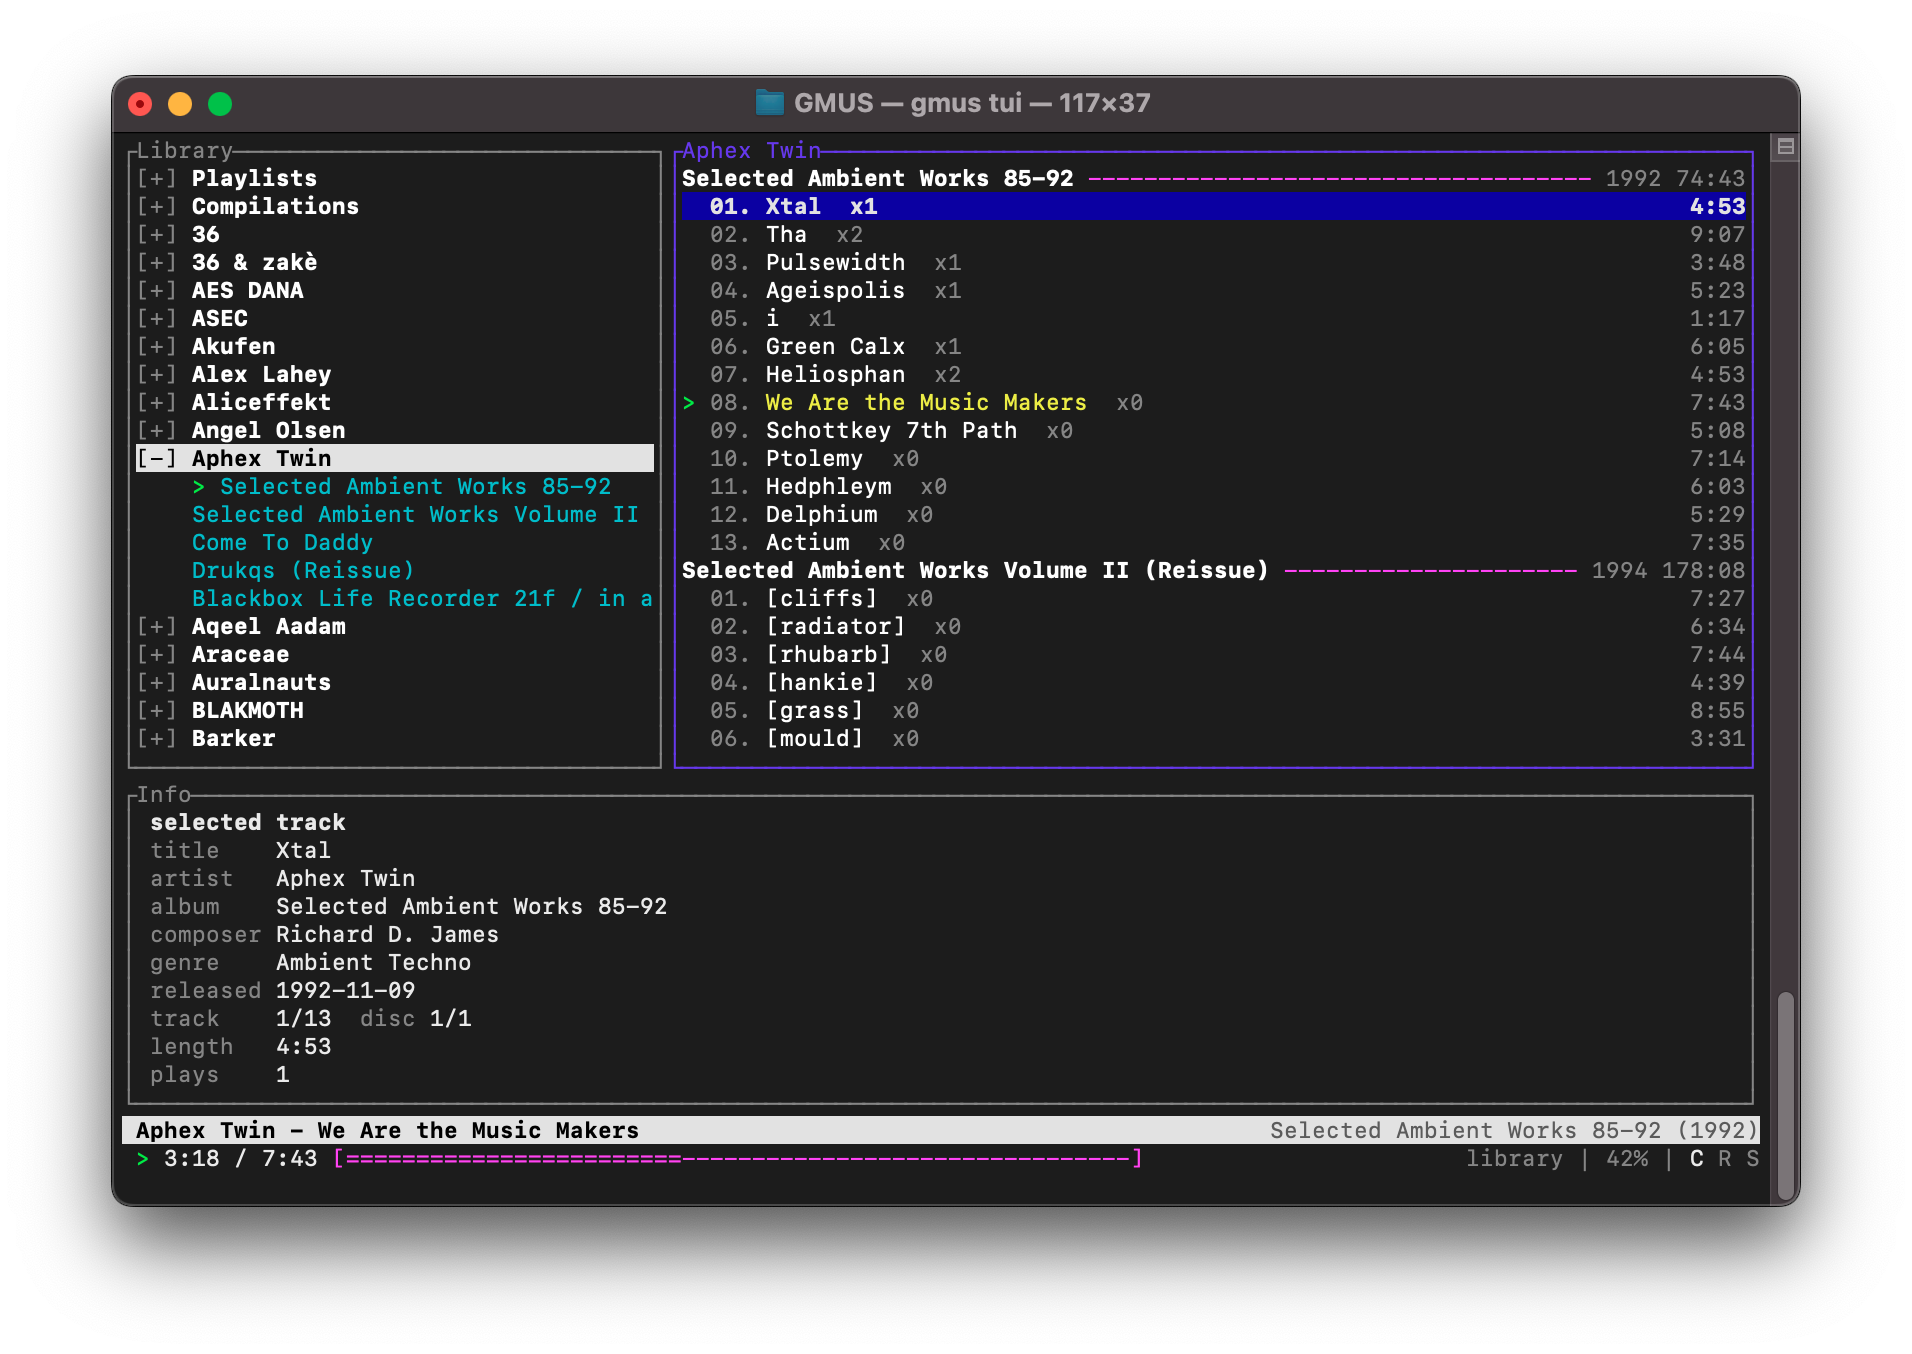Select track 03 Pulsewidth
This screenshot has width=1912, height=1354.
pos(1213,263)
